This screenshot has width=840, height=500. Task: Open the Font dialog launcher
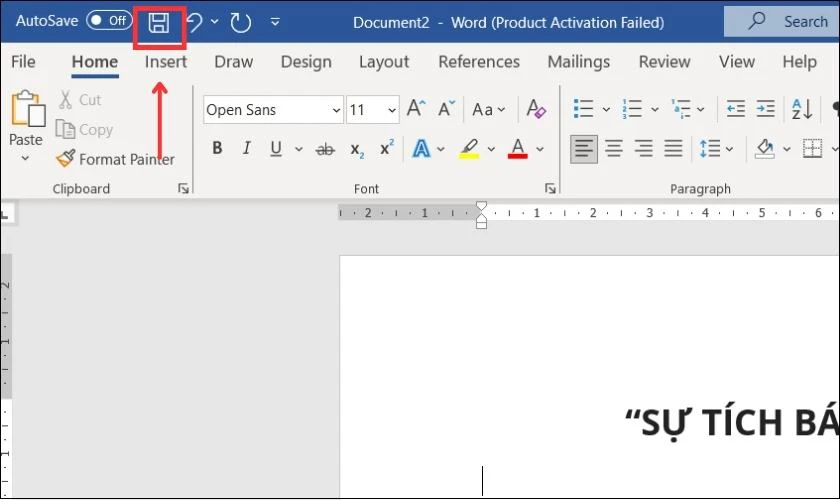[x=550, y=188]
